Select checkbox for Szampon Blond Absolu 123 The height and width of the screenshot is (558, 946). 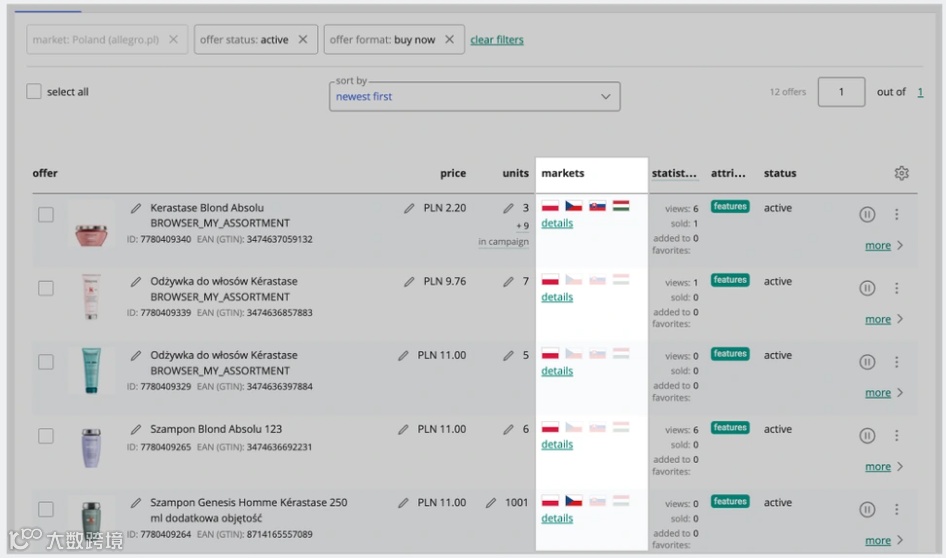(46, 436)
